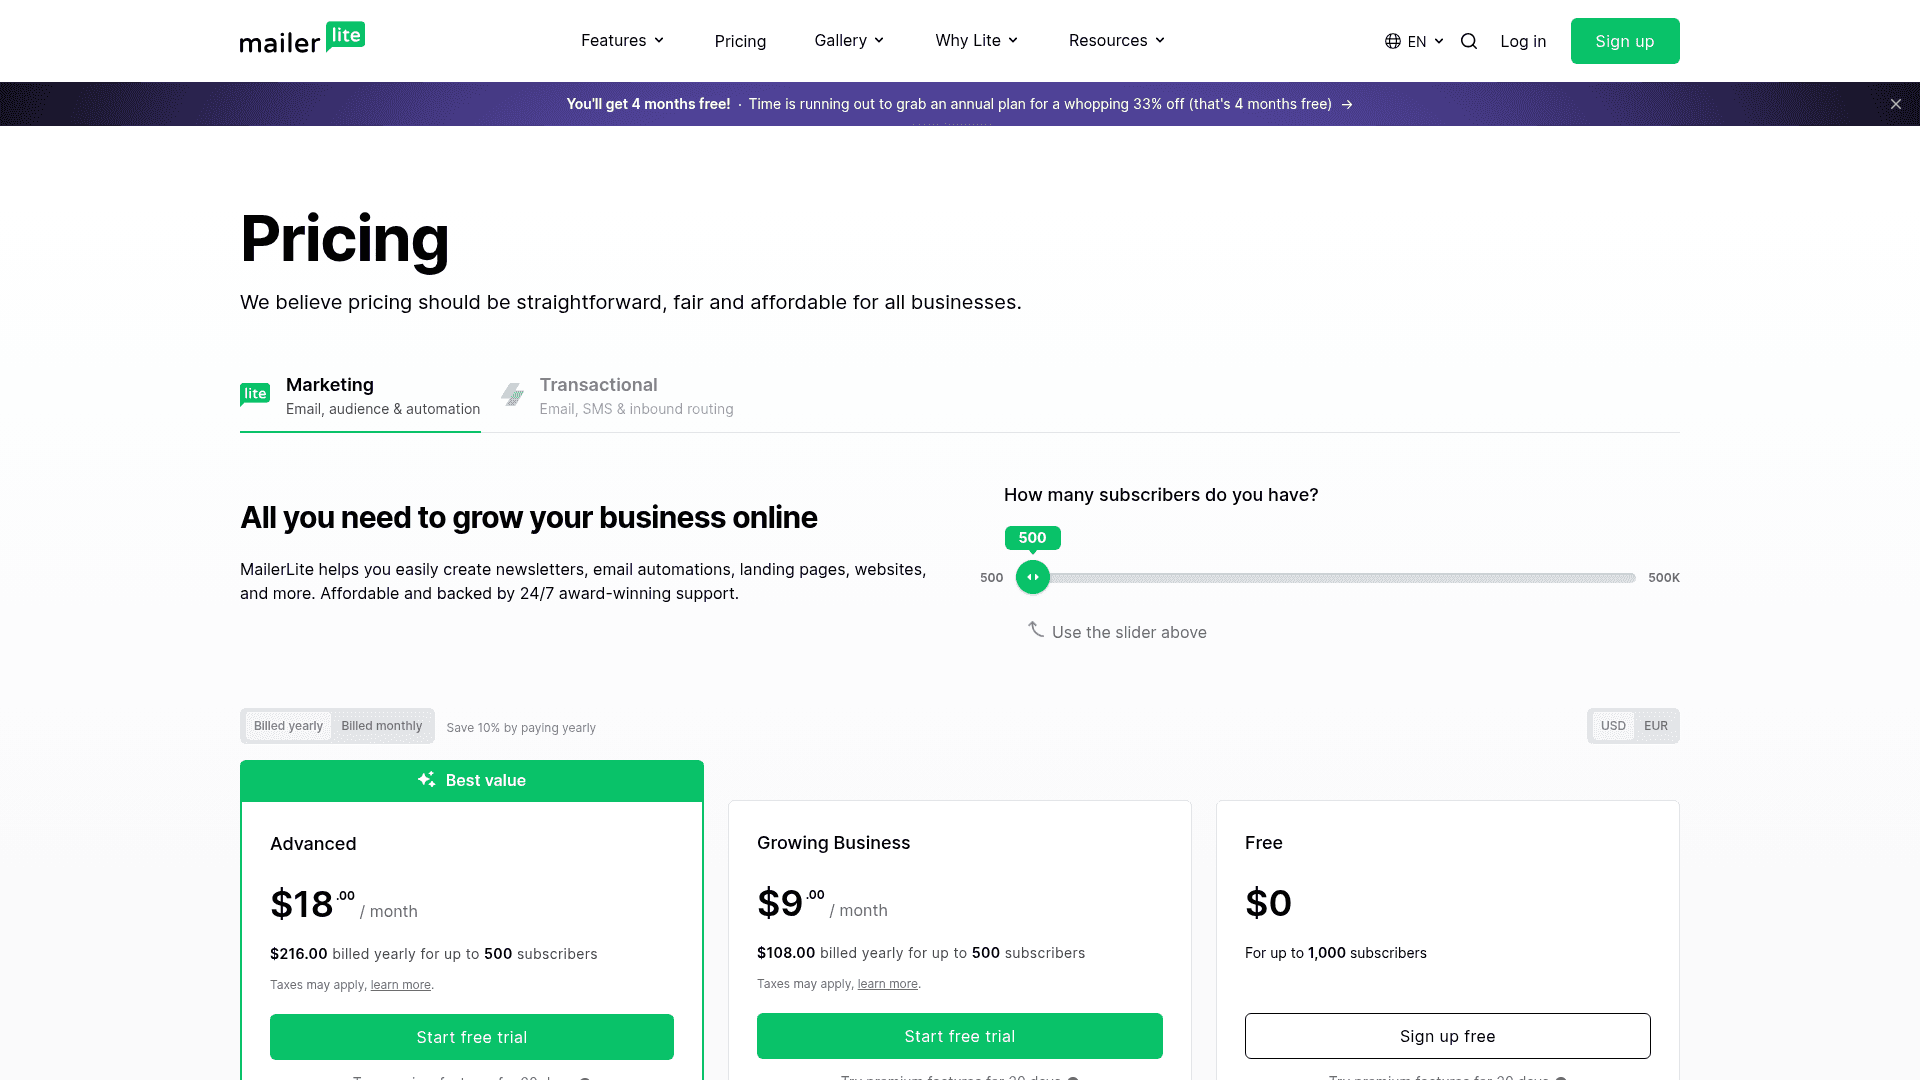Click the slider handle arrow icon
Image resolution: width=1920 pixels, height=1080 pixels.
[1033, 578]
